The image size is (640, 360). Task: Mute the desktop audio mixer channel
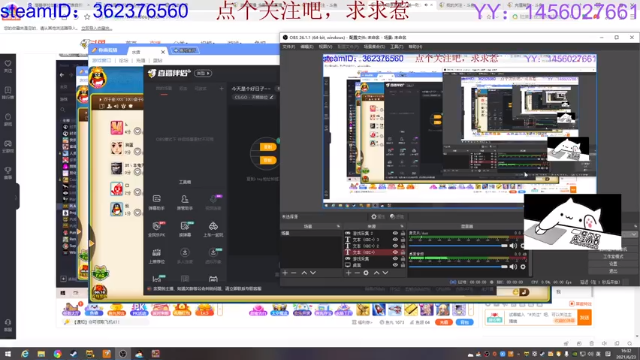coord(513,267)
